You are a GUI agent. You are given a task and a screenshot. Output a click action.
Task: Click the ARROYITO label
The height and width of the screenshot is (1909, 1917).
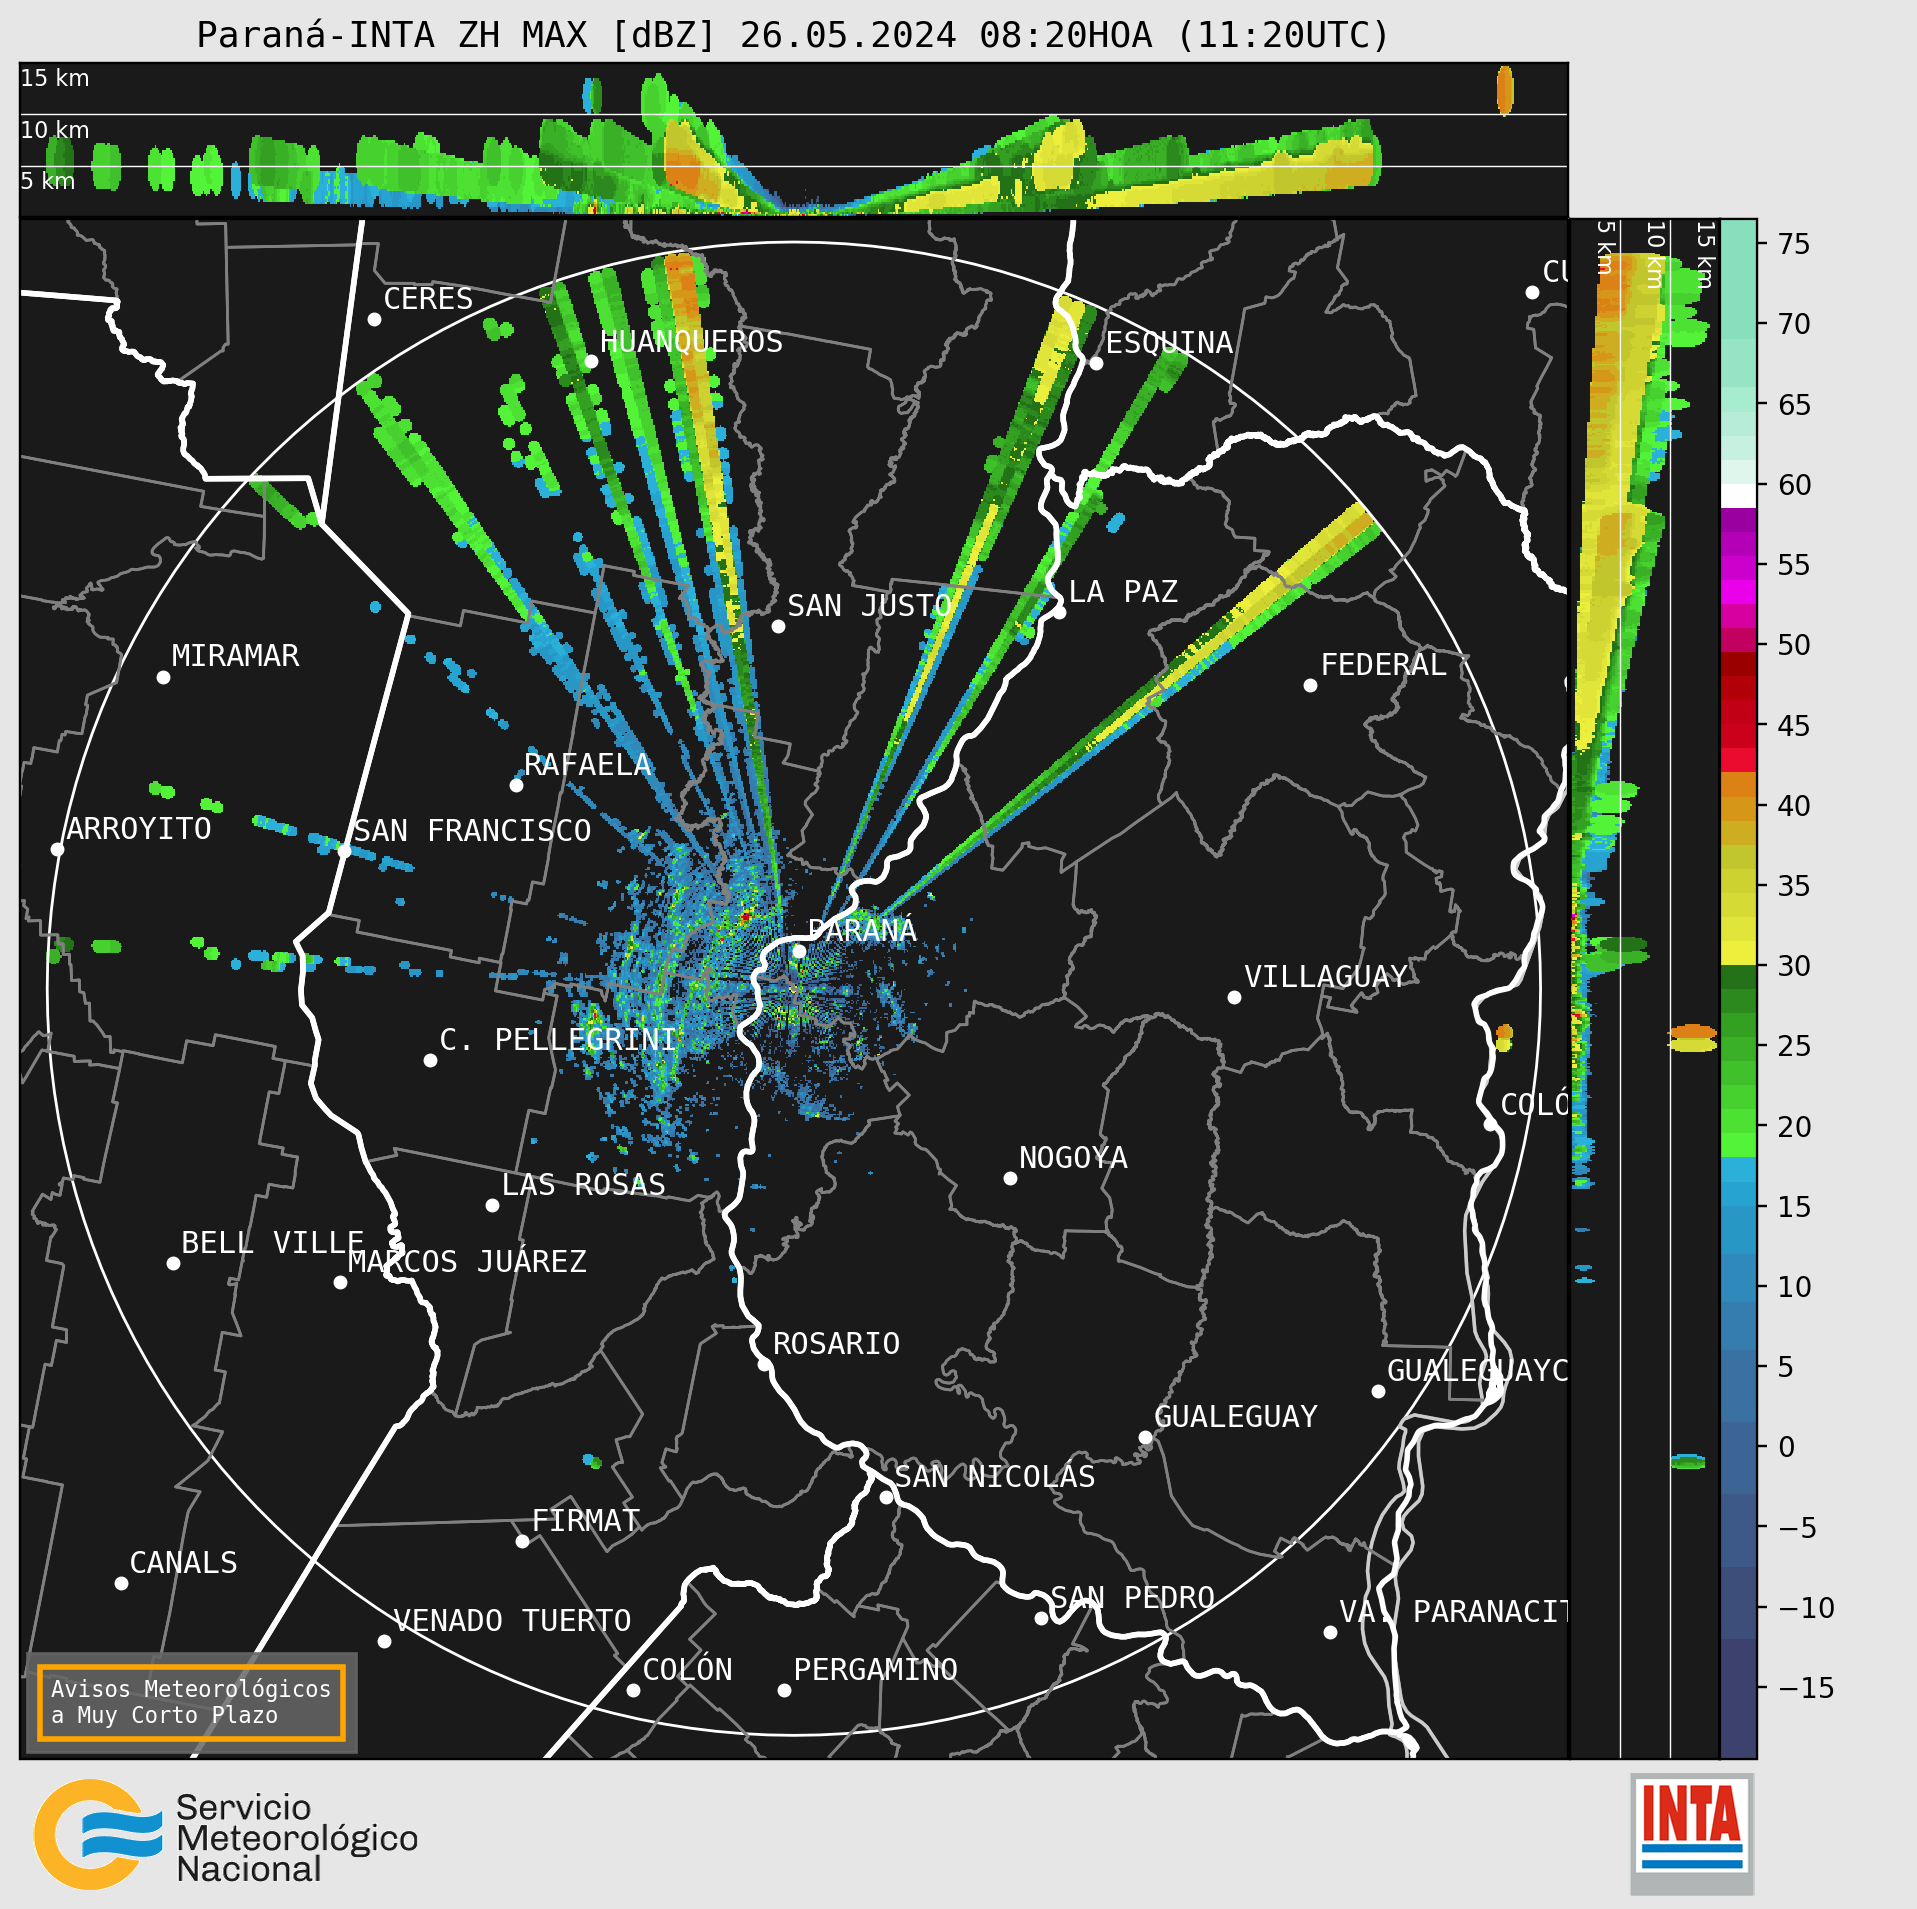[139, 829]
